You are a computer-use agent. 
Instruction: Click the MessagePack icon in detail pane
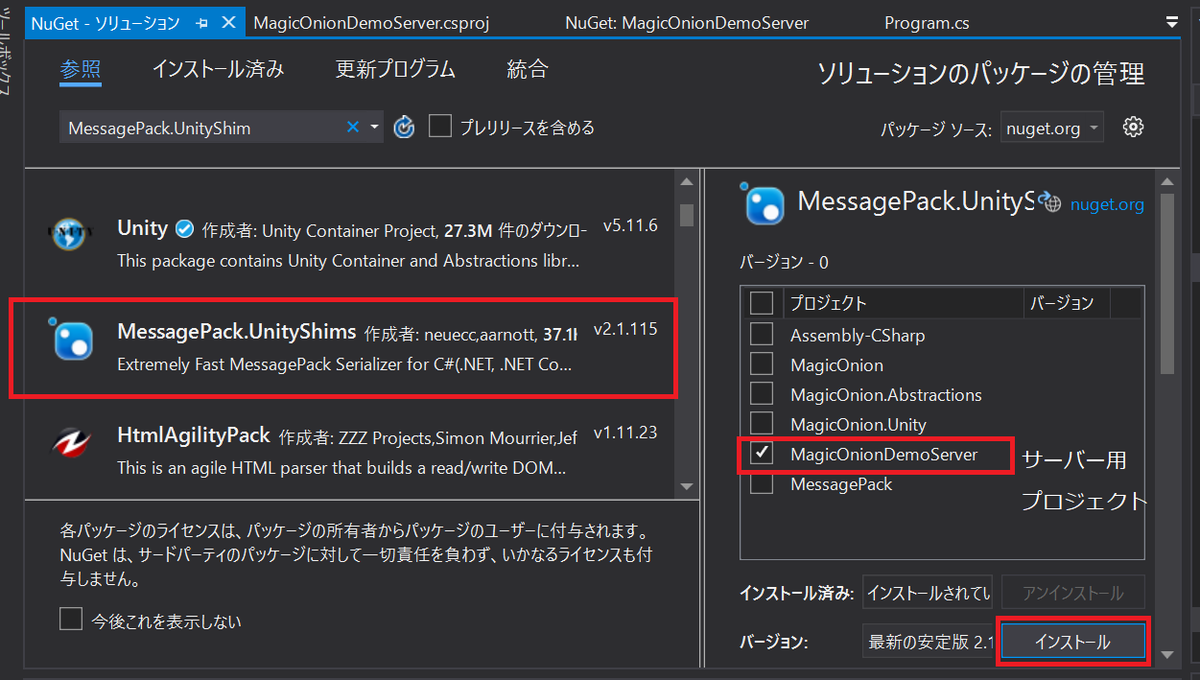pos(764,203)
